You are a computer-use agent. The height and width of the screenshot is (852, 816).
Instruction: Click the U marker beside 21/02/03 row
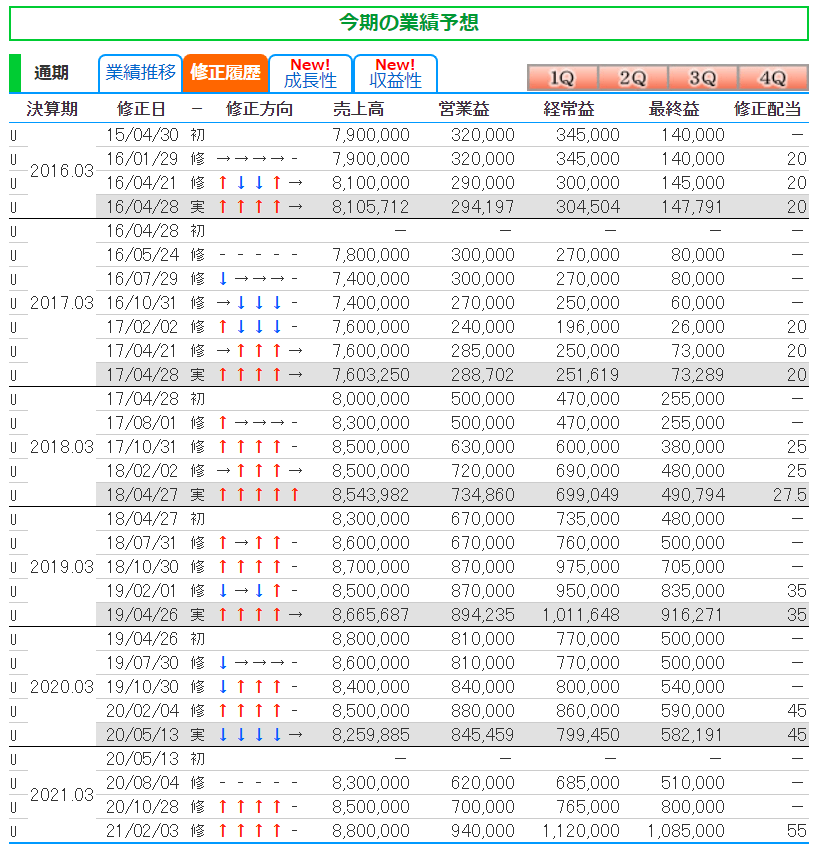14,831
